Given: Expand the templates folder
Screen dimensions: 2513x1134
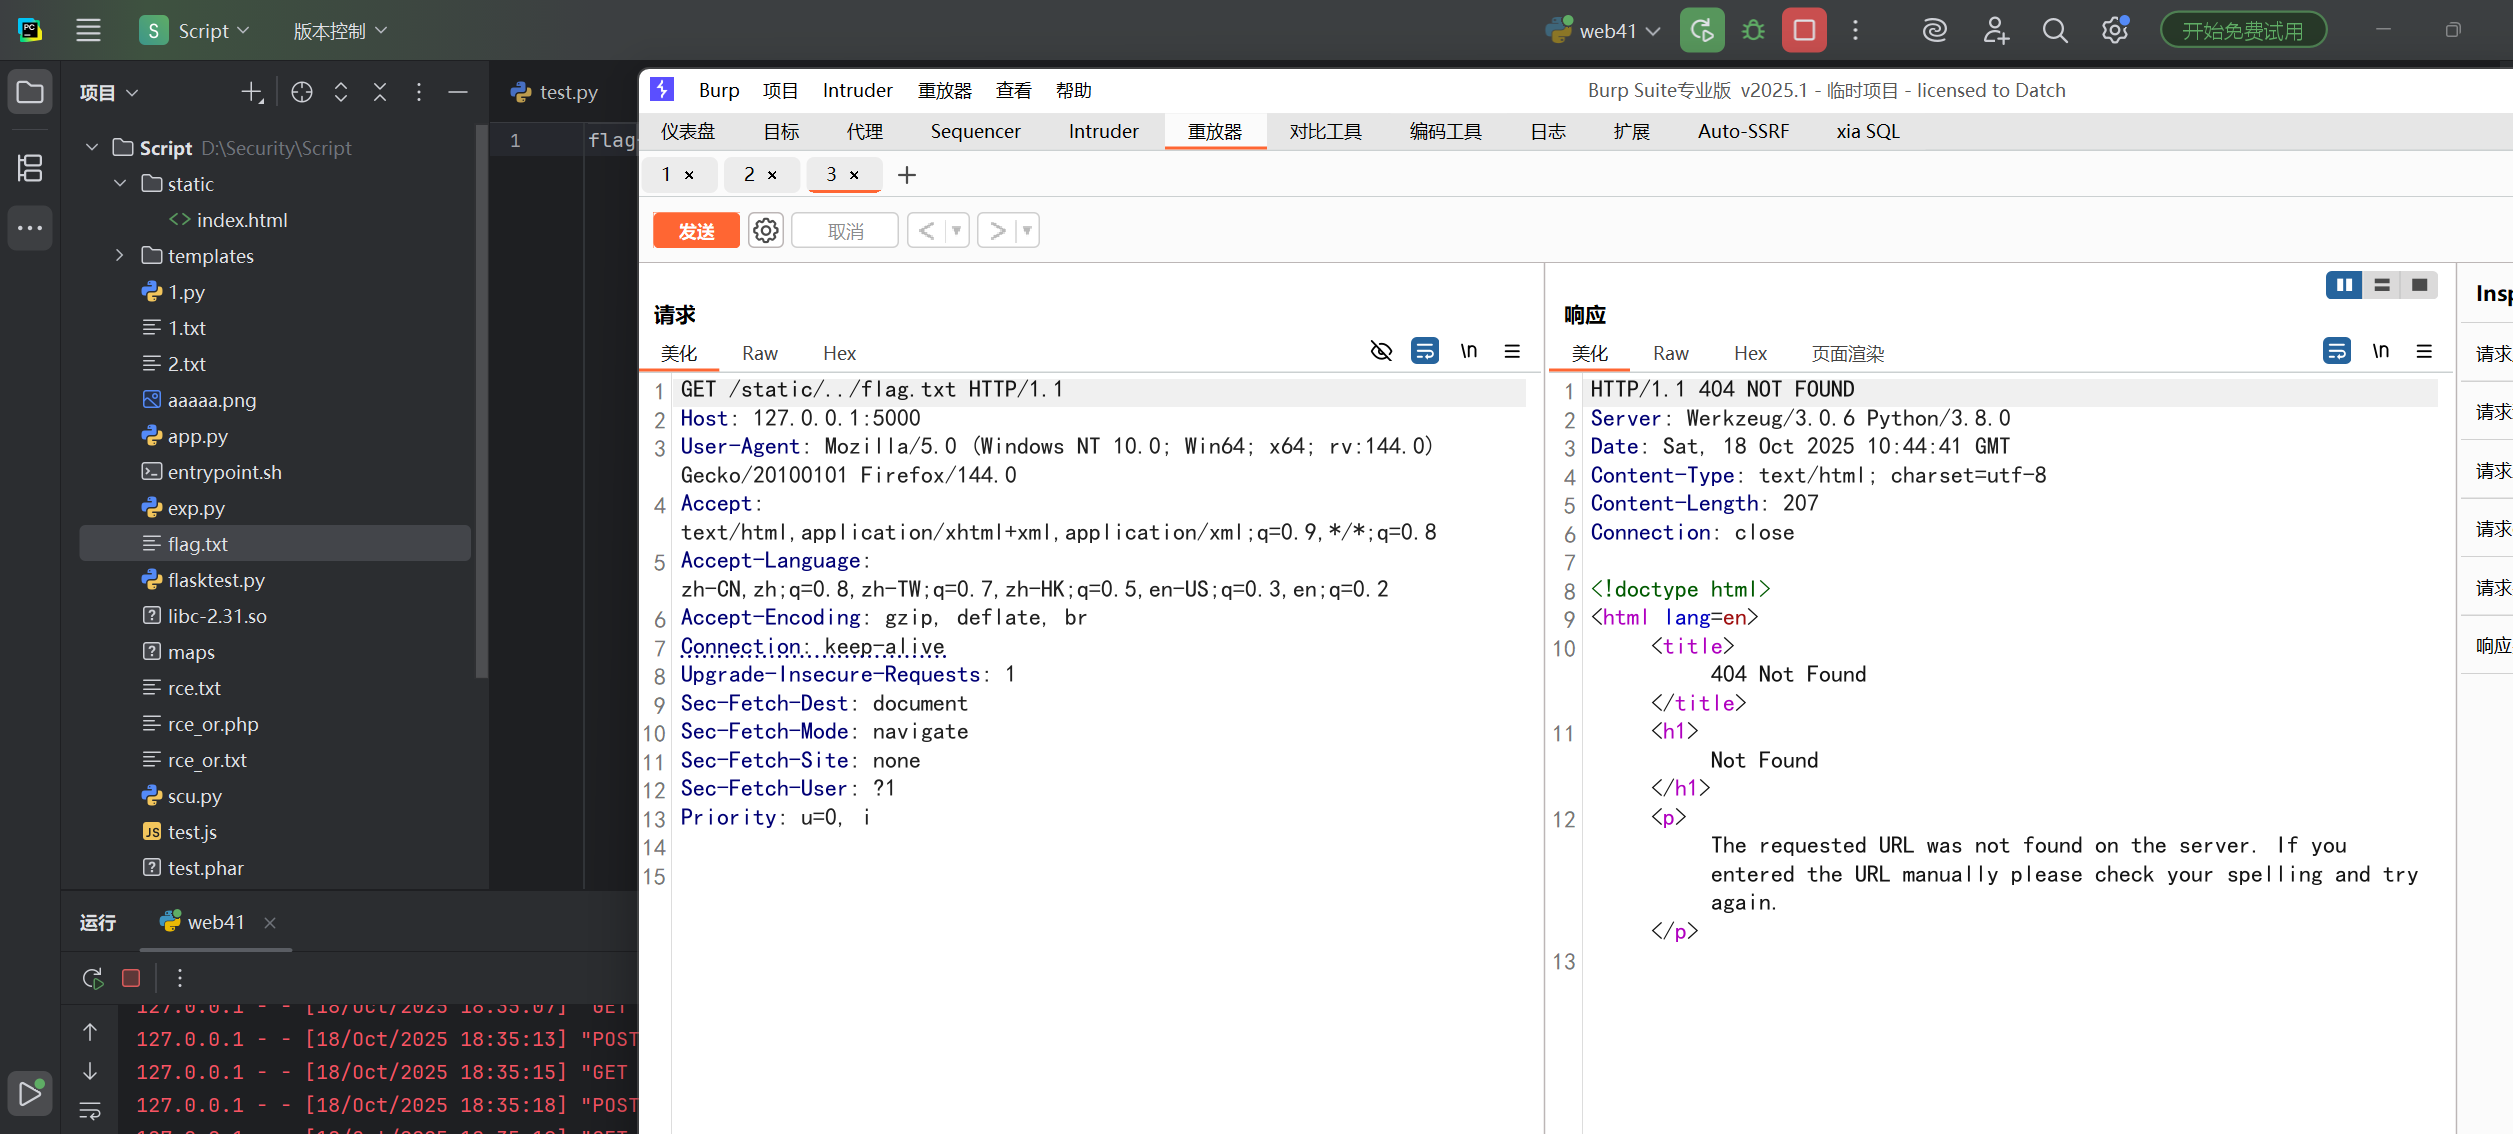Looking at the screenshot, I should point(120,255).
